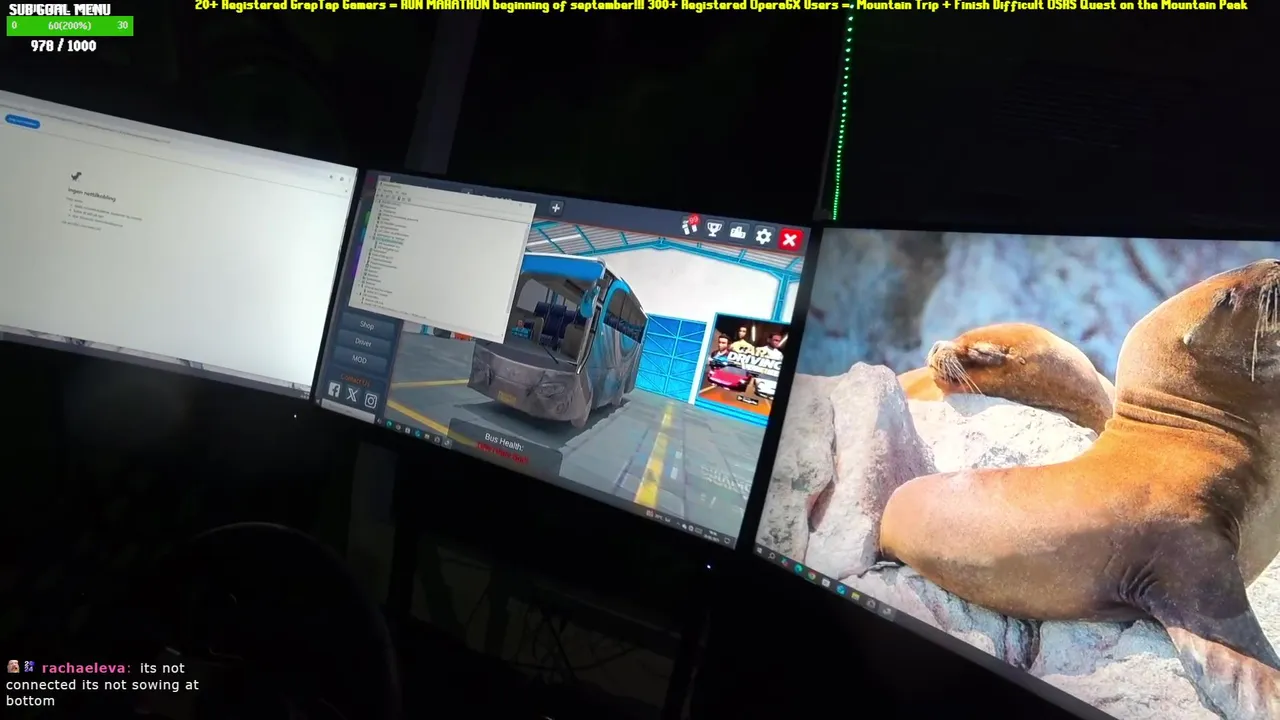Click the blue button on the left monitor's browser
The height and width of the screenshot is (720, 1280).
click(22, 121)
